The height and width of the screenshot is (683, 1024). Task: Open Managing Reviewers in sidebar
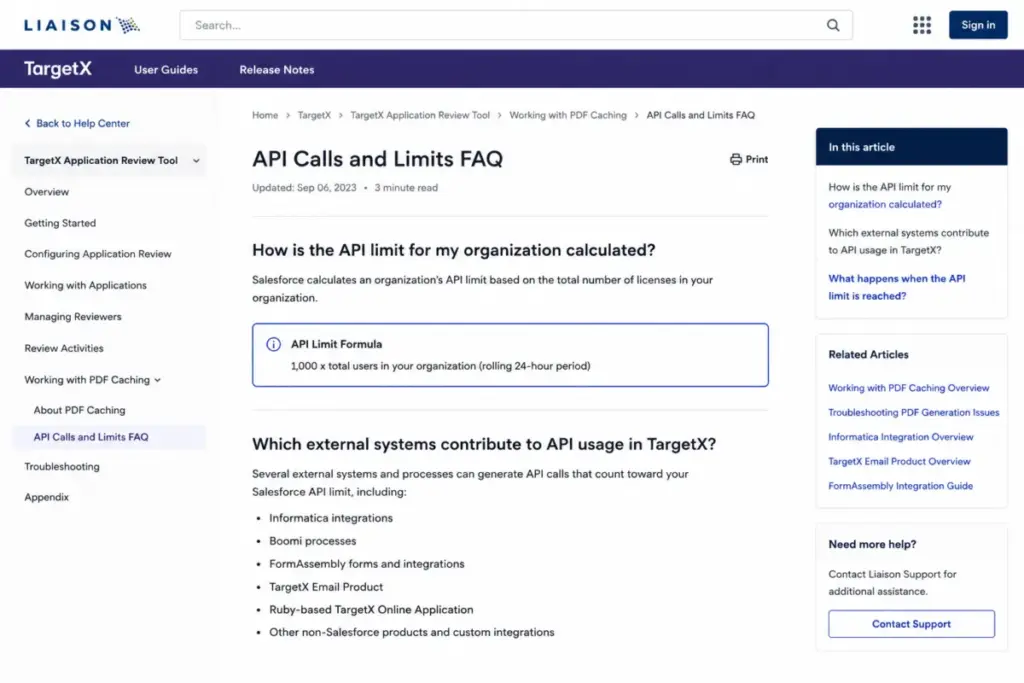coord(73,317)
